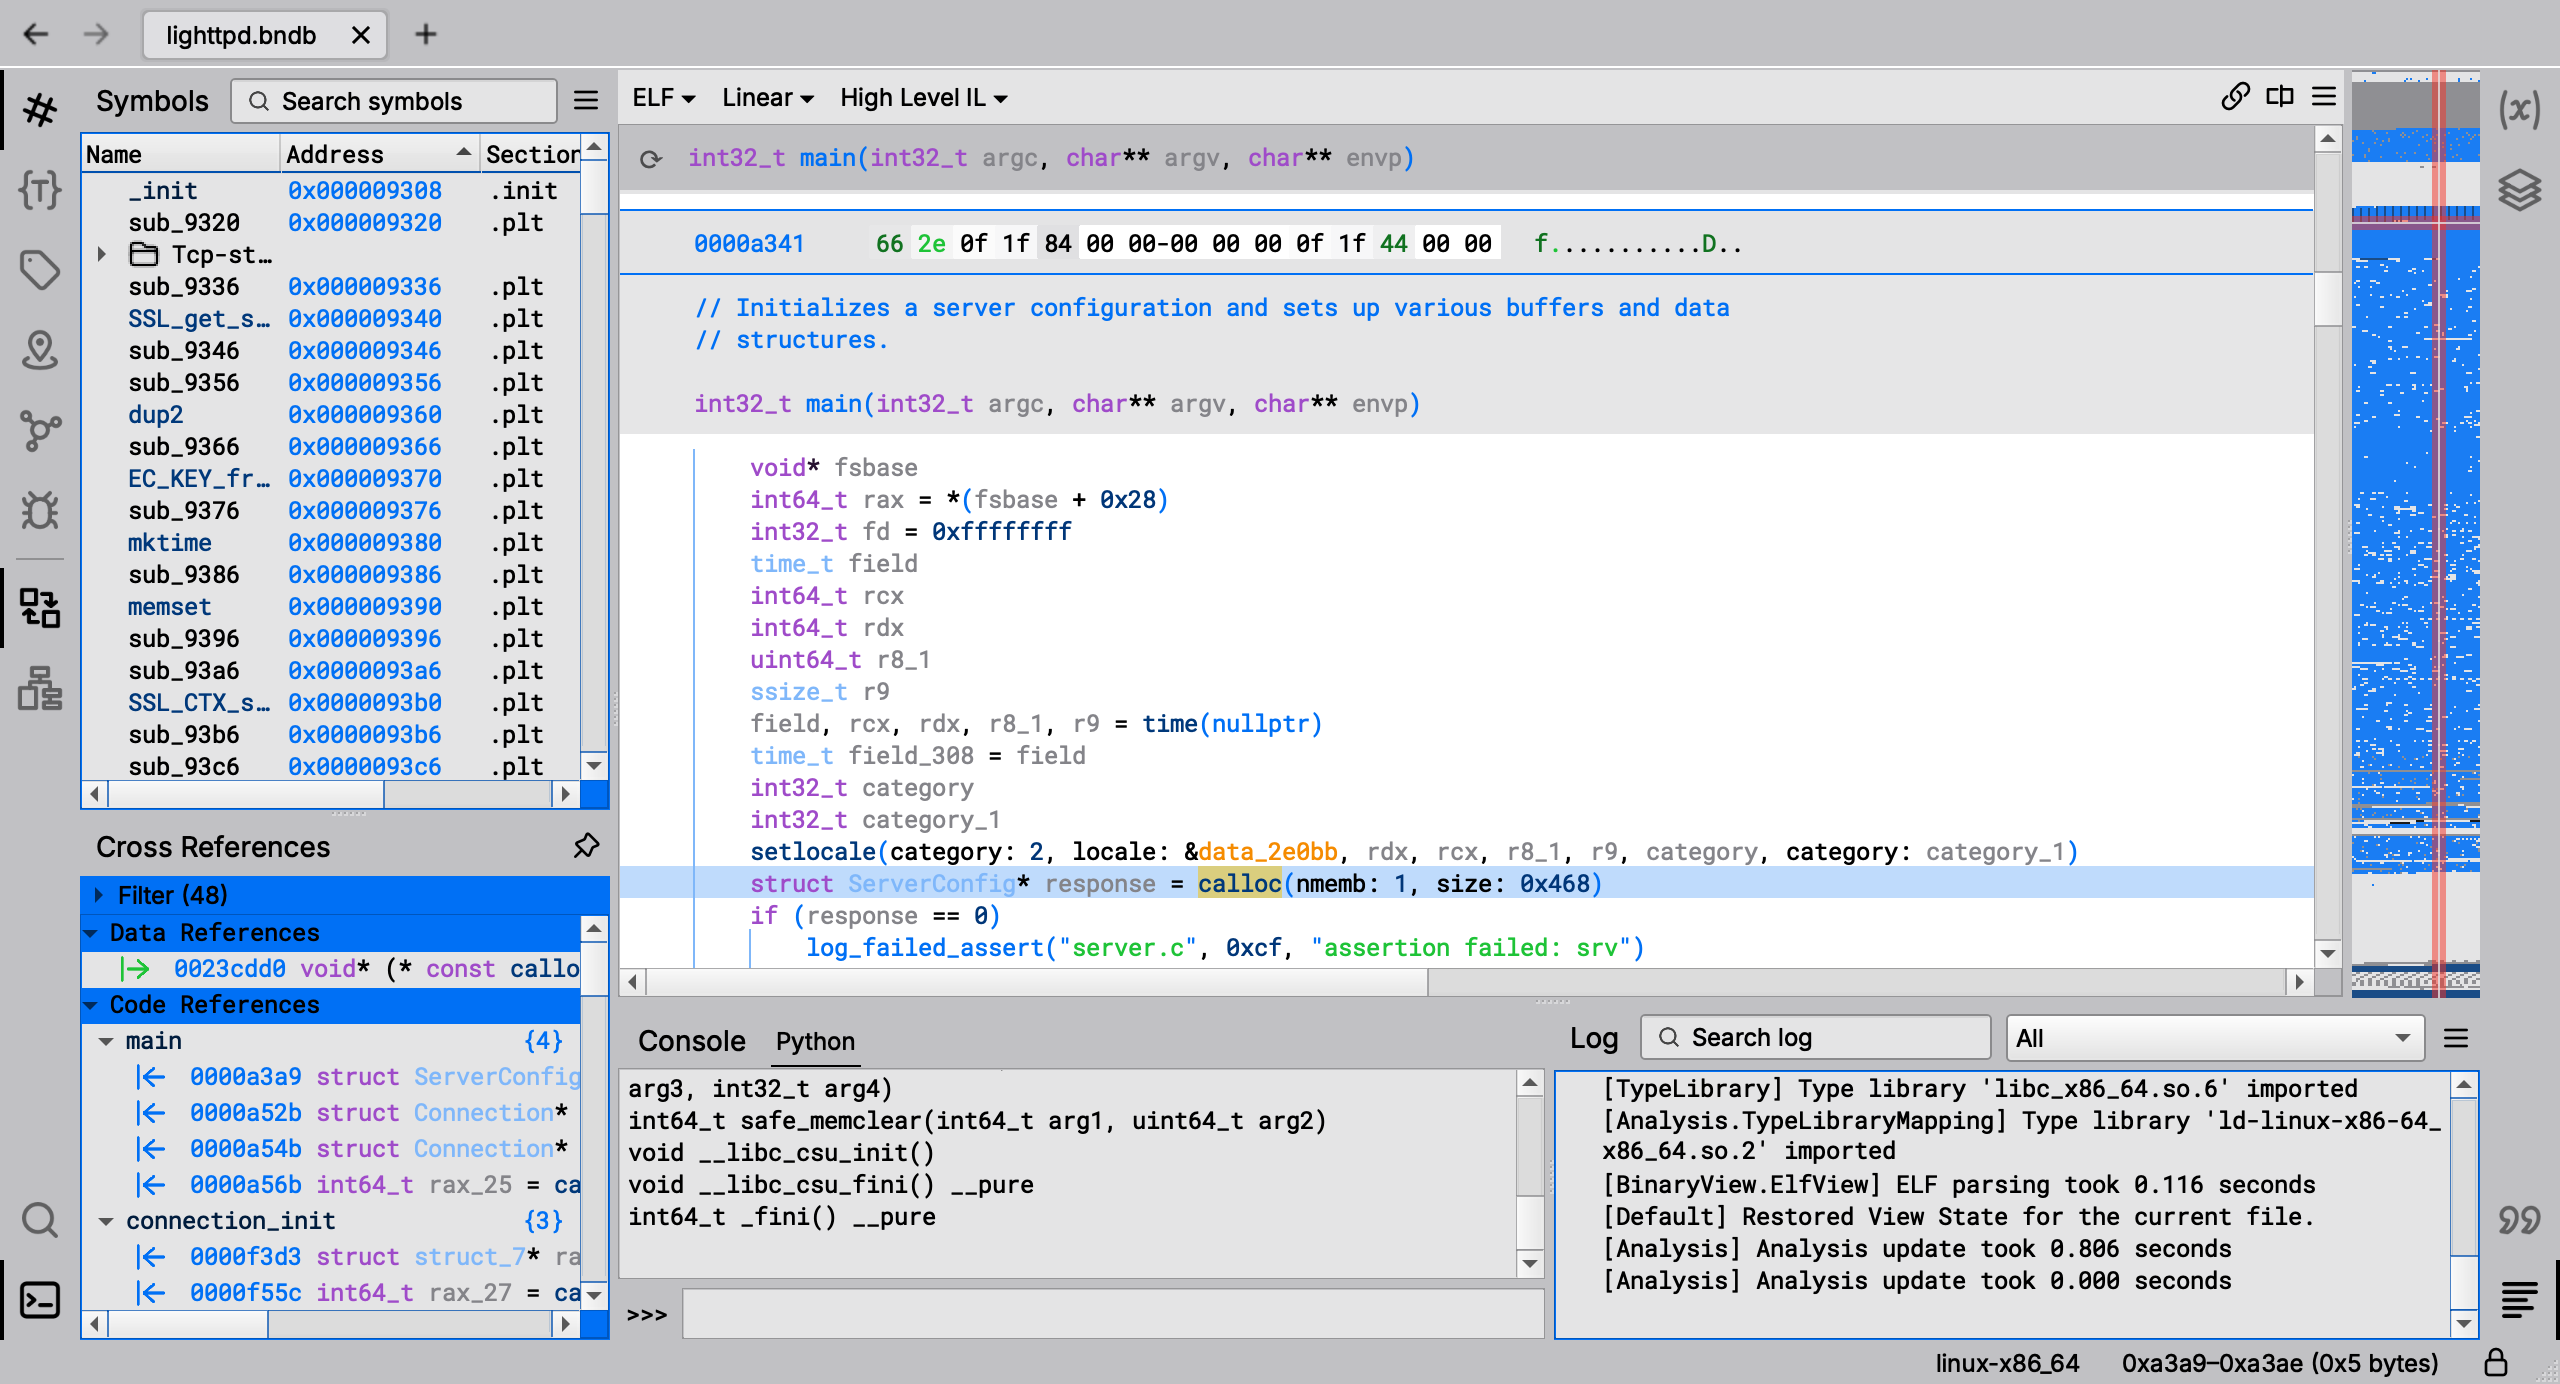Open the Types sidebar icon

click(x=40, y=189)
